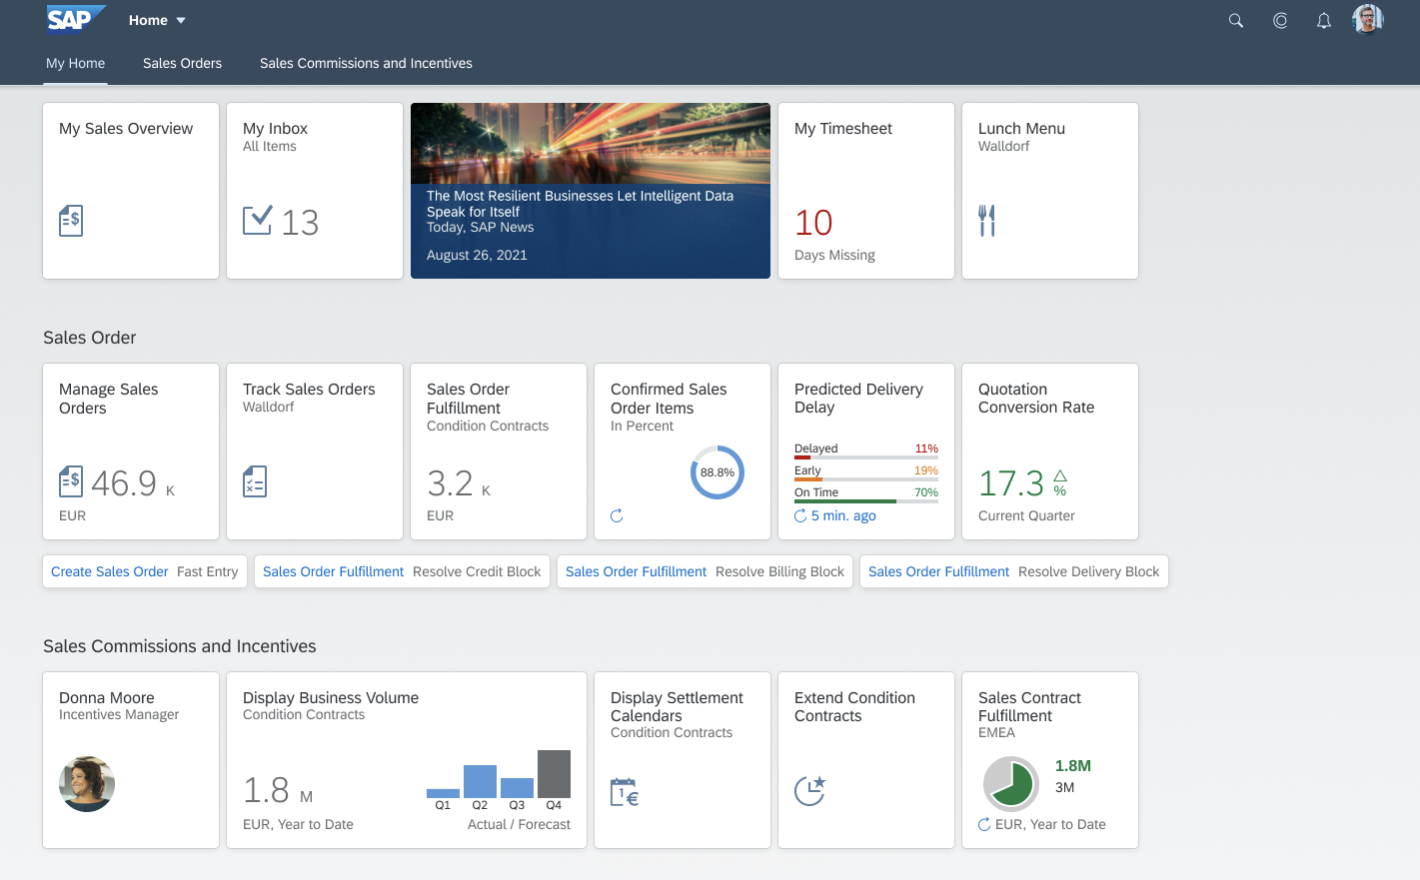Refresh the Confirmed Sales Order Items tile

[617, 516]
